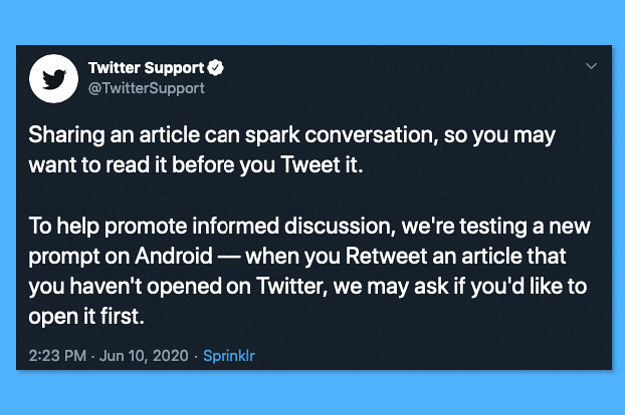This screenshot has height=415, width=625.
Task: Click the verified checkmark badge
Action: pyautogui.click(x=214, y=68)
